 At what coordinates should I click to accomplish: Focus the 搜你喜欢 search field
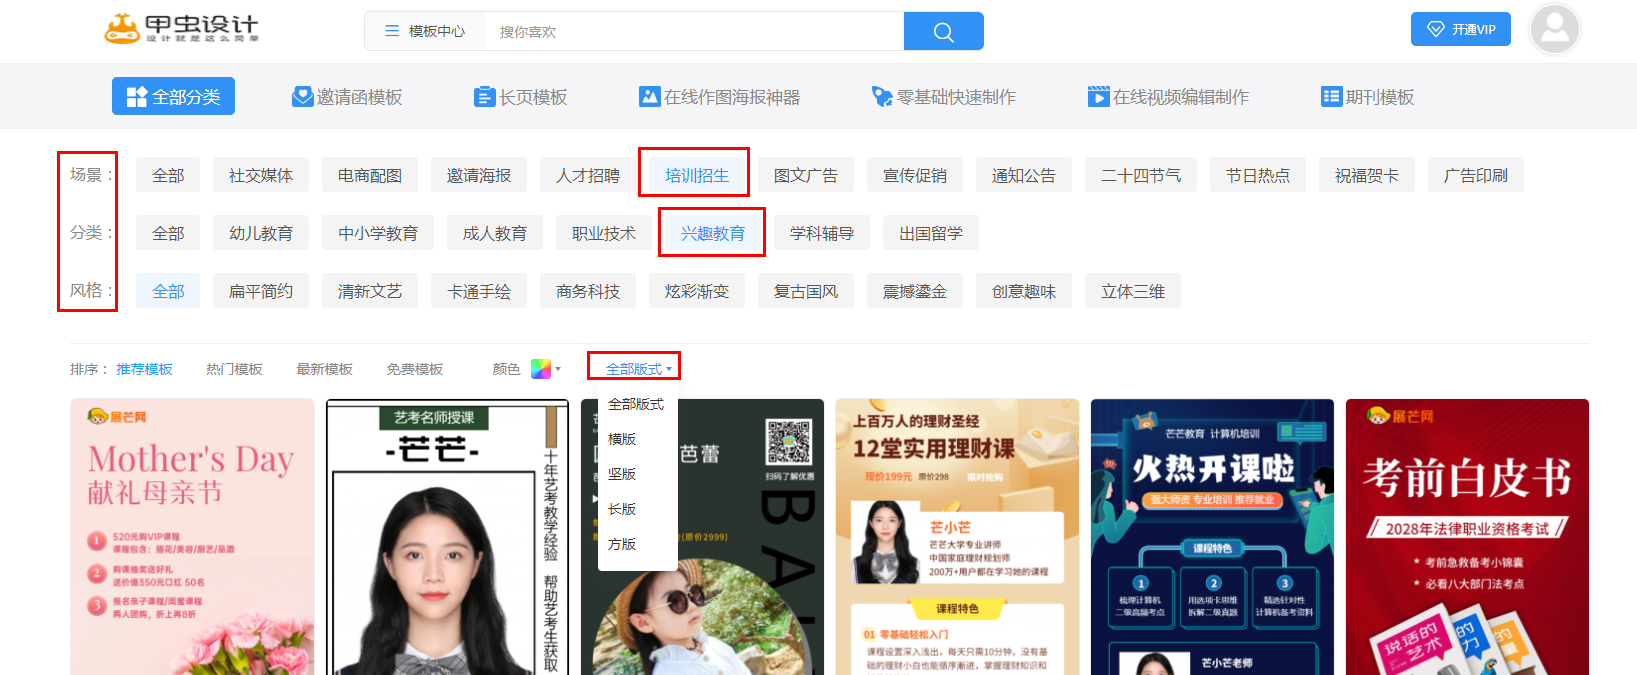coord(694,31)
